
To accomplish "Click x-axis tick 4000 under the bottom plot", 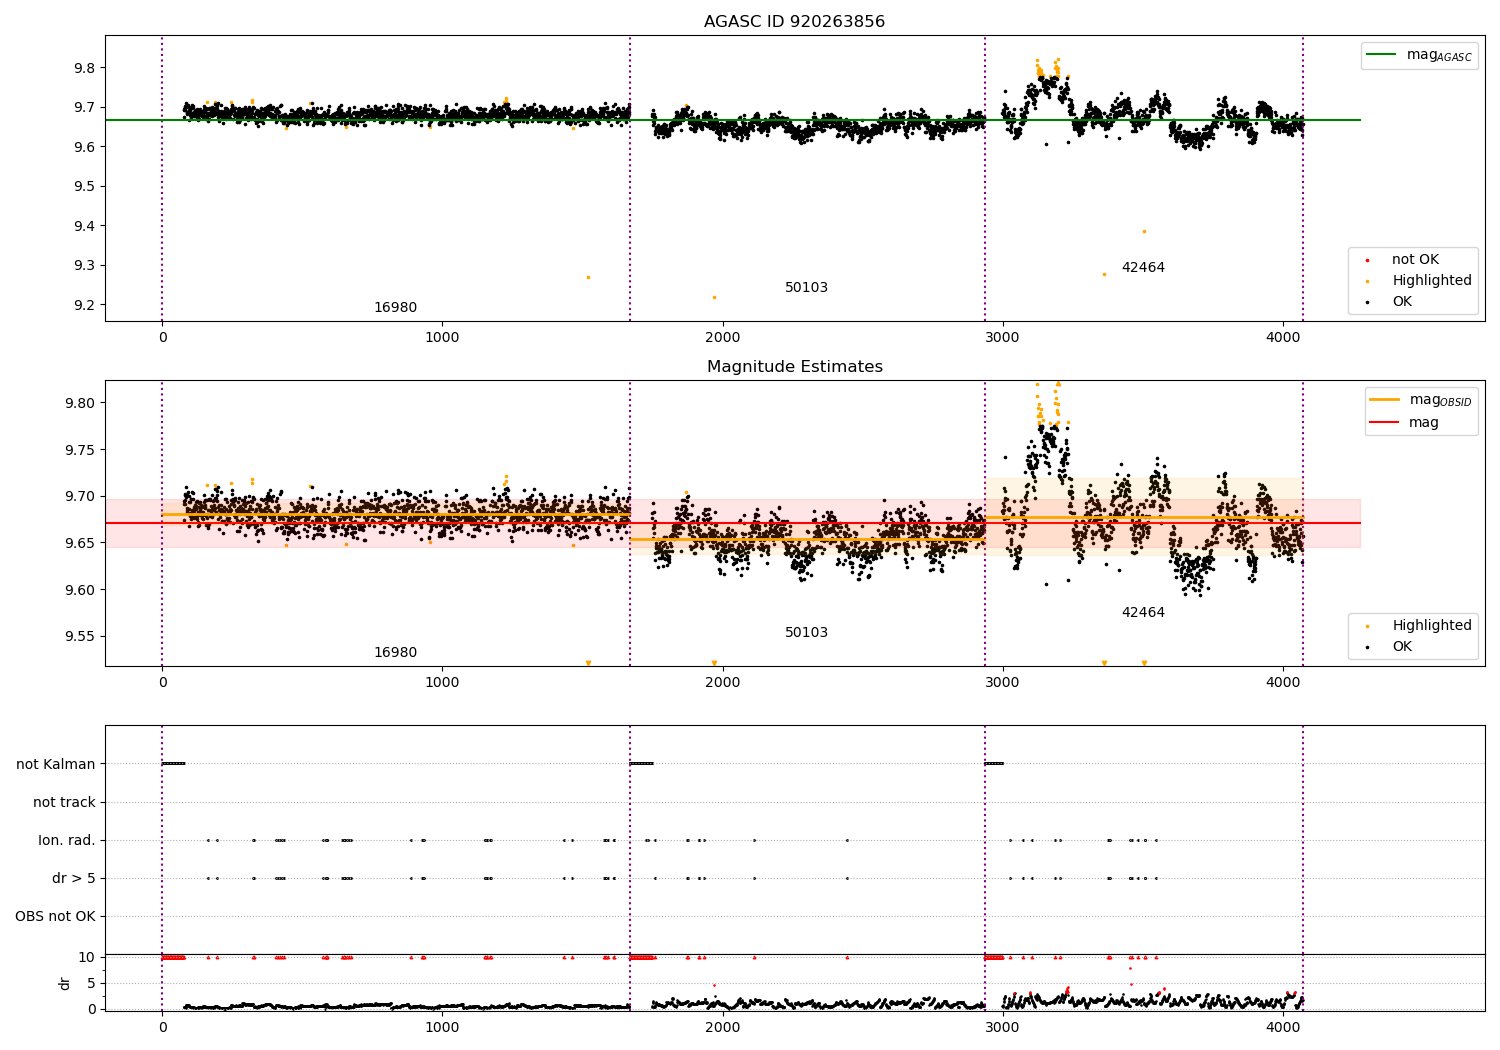I will [x=1283, y=1027].
